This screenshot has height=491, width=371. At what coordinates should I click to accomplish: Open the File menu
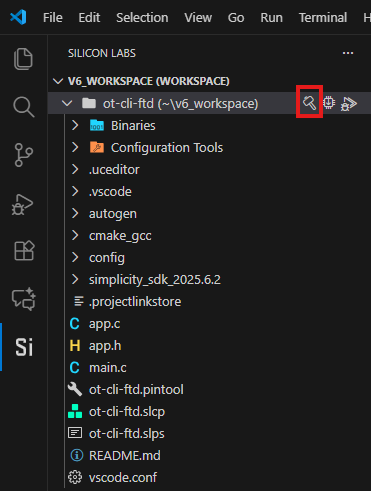pos(53,17)
